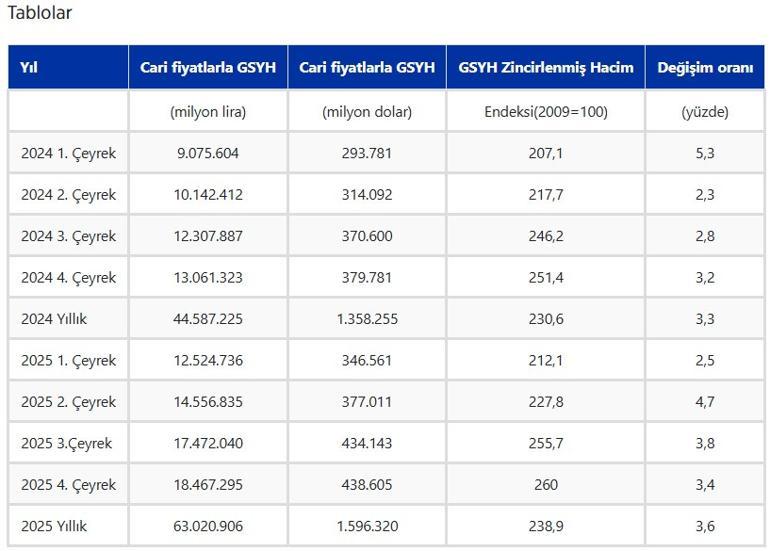Select the 1.596.320 dollar value cell

point(367,526)
